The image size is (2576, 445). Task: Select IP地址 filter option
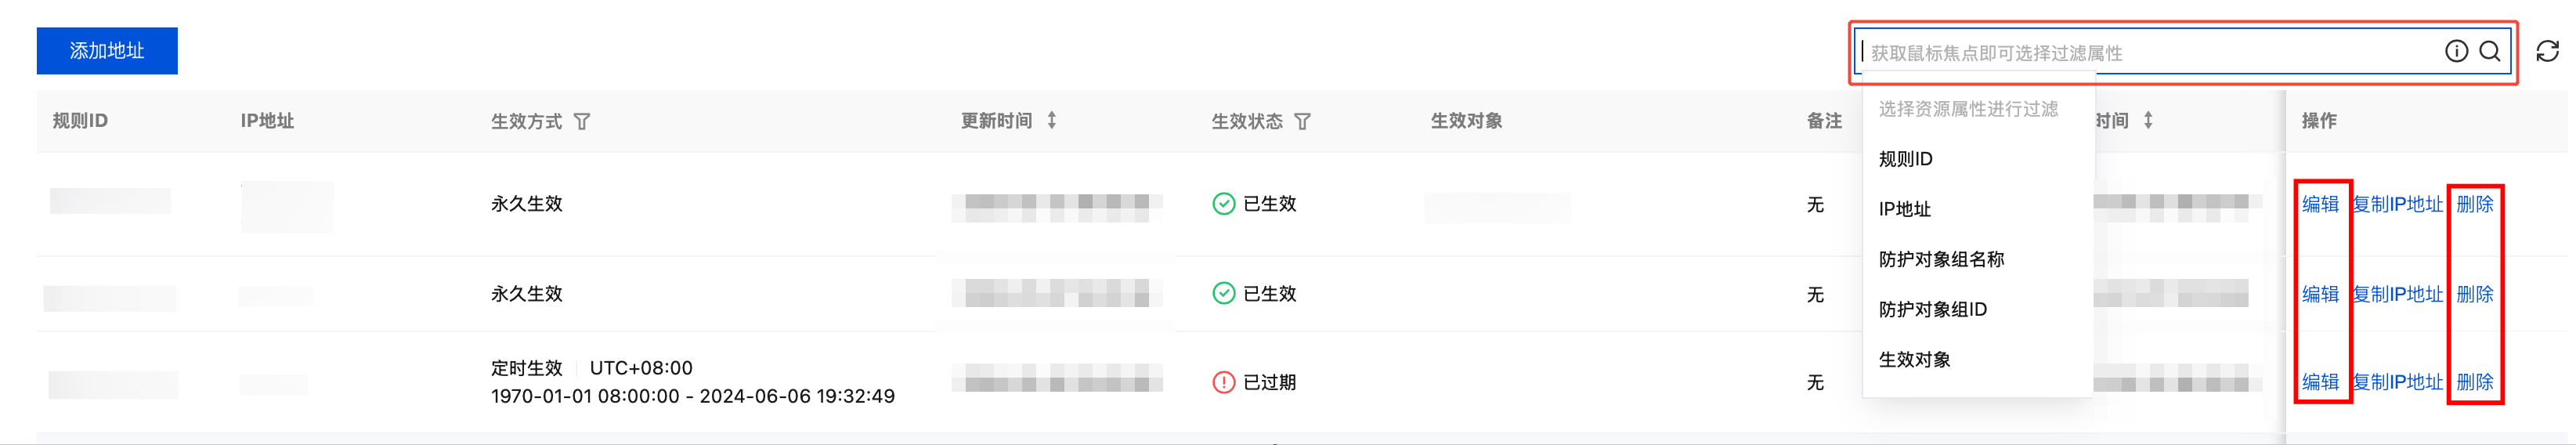coord(1904,209)
